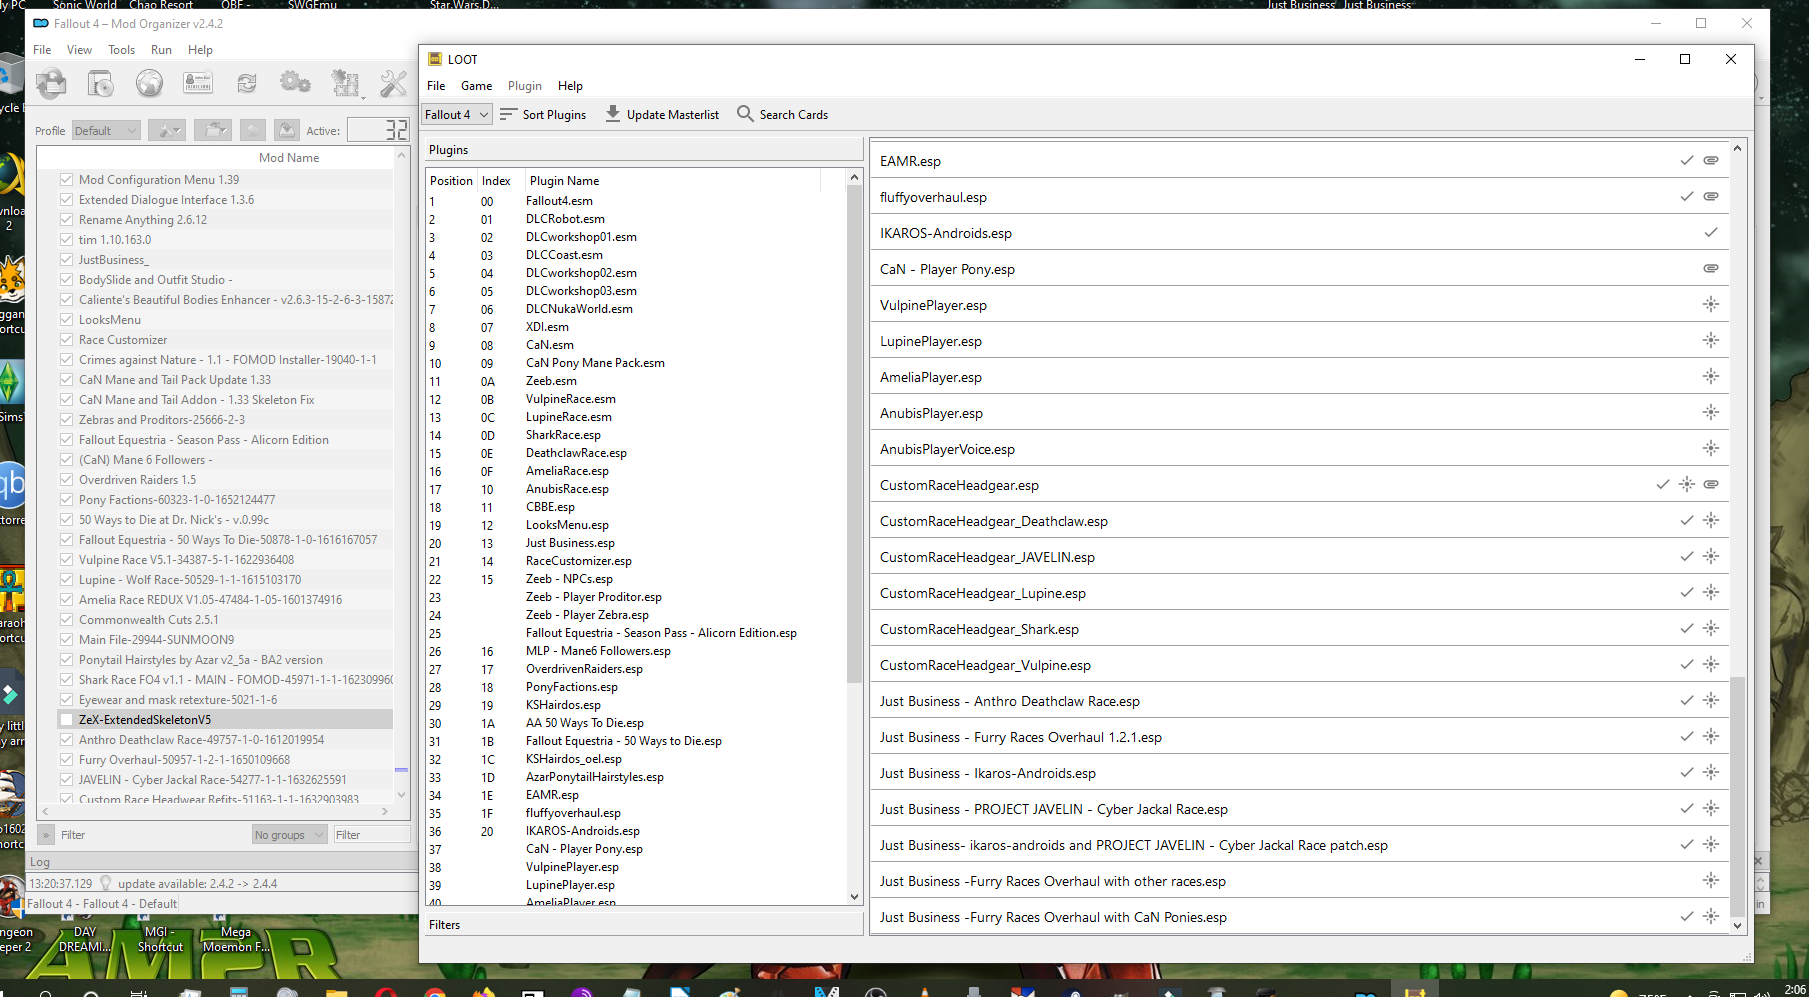Click instance manager icon in Mod Organizer toolbar

(51, 83)
